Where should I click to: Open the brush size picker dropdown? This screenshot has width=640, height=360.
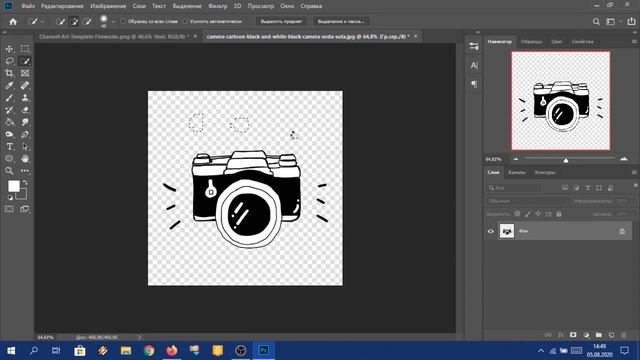pyautogui.click(x=113, y=22)
